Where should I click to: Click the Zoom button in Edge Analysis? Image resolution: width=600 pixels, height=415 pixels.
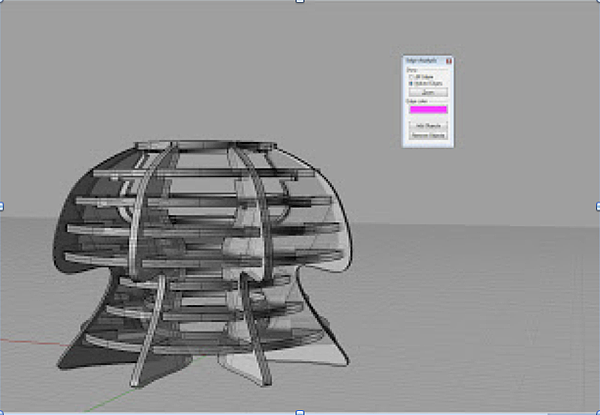pos(427,92)
